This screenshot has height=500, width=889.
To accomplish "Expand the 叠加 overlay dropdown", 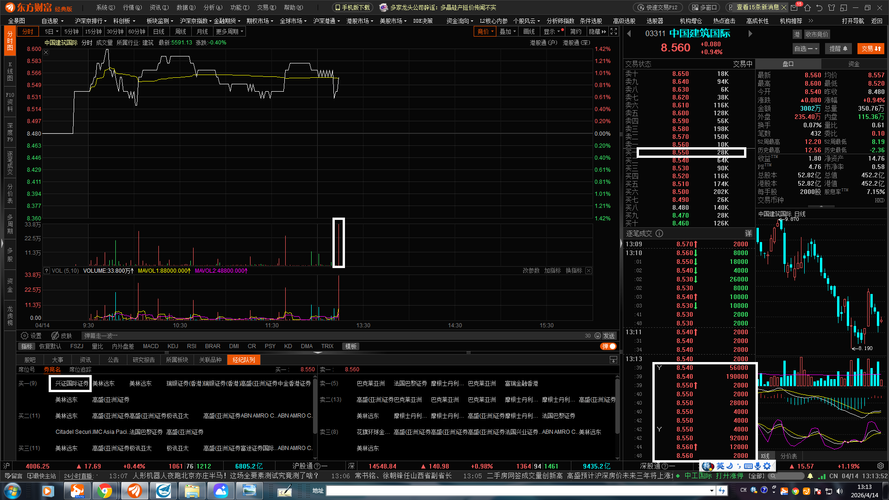I will tap(507, 31).
